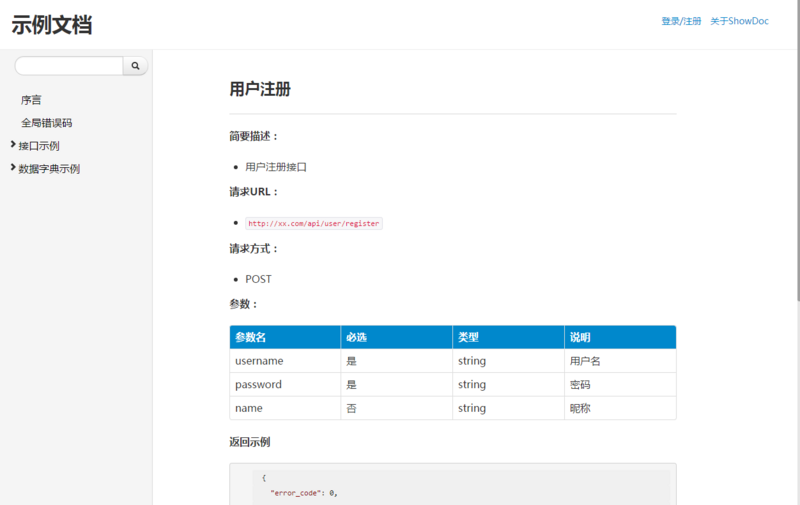Focus the sidebar search input field
The image size is (800, 505).
pos(69,66)
